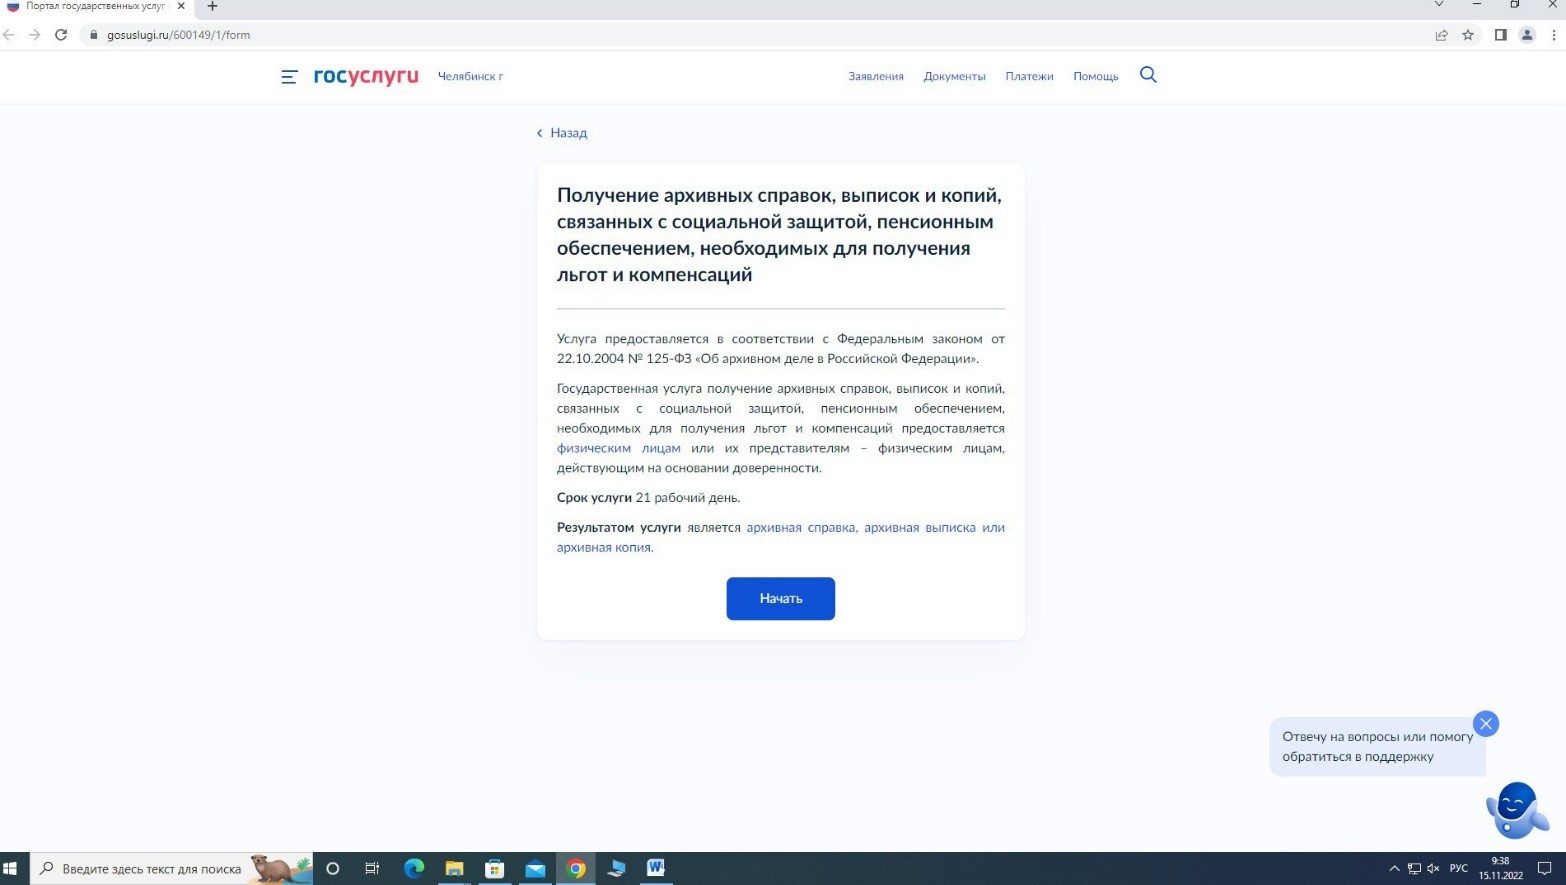Open Chrome's three-dot menu
The height and width of the screenshot is (885, 1566).
click(x=1553, y=35)
